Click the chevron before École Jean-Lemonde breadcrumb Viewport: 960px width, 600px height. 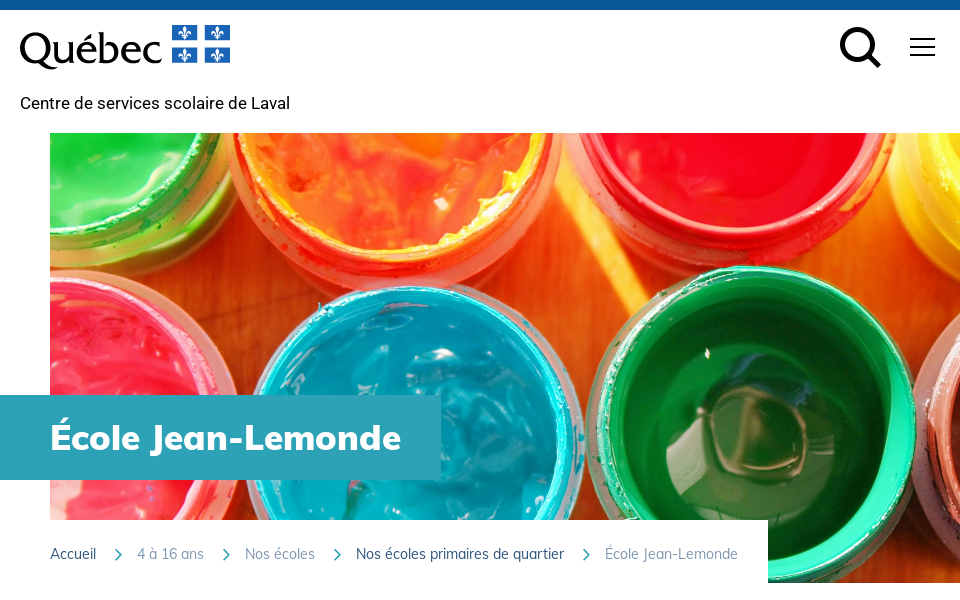(x=586, y=555)
